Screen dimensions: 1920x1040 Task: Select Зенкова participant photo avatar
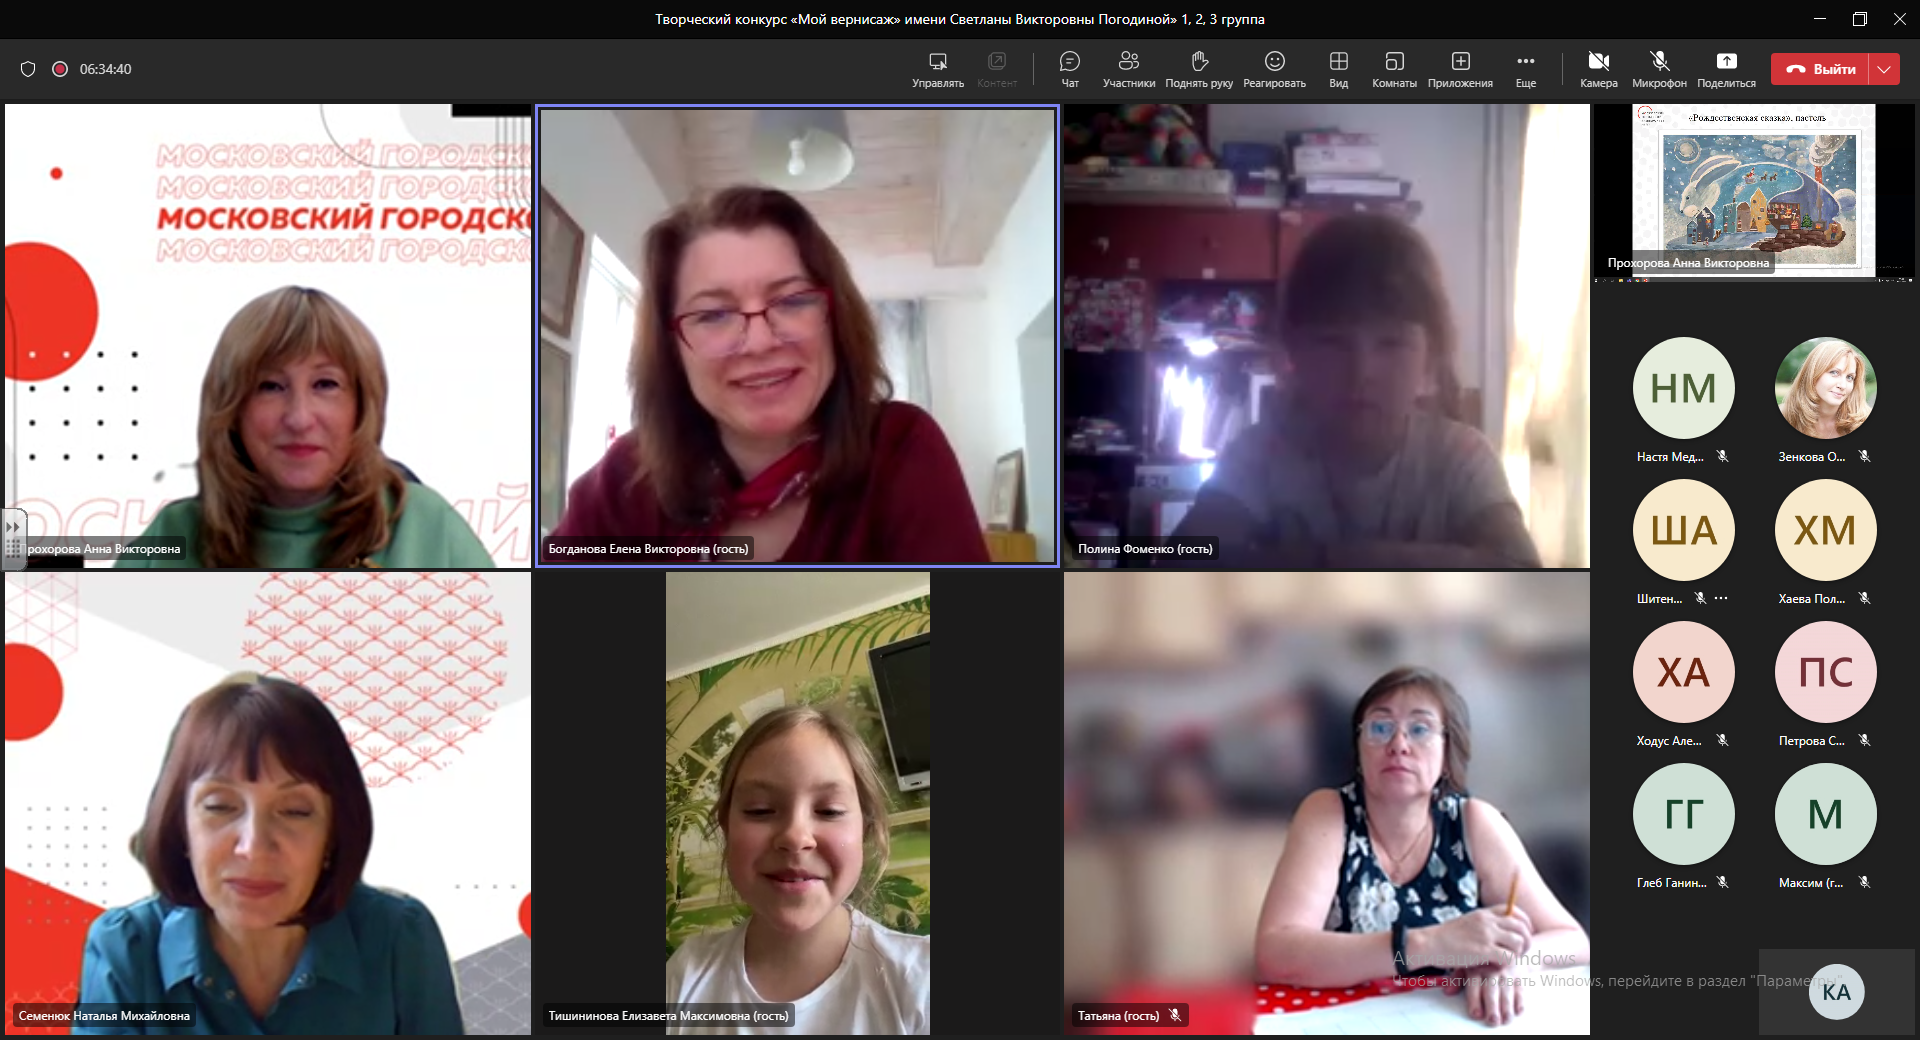[x=1825, y=388]
